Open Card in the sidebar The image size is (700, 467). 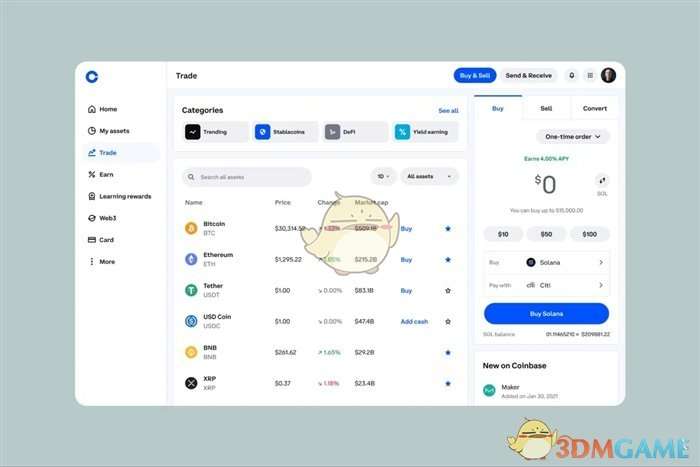pos(100,240)
